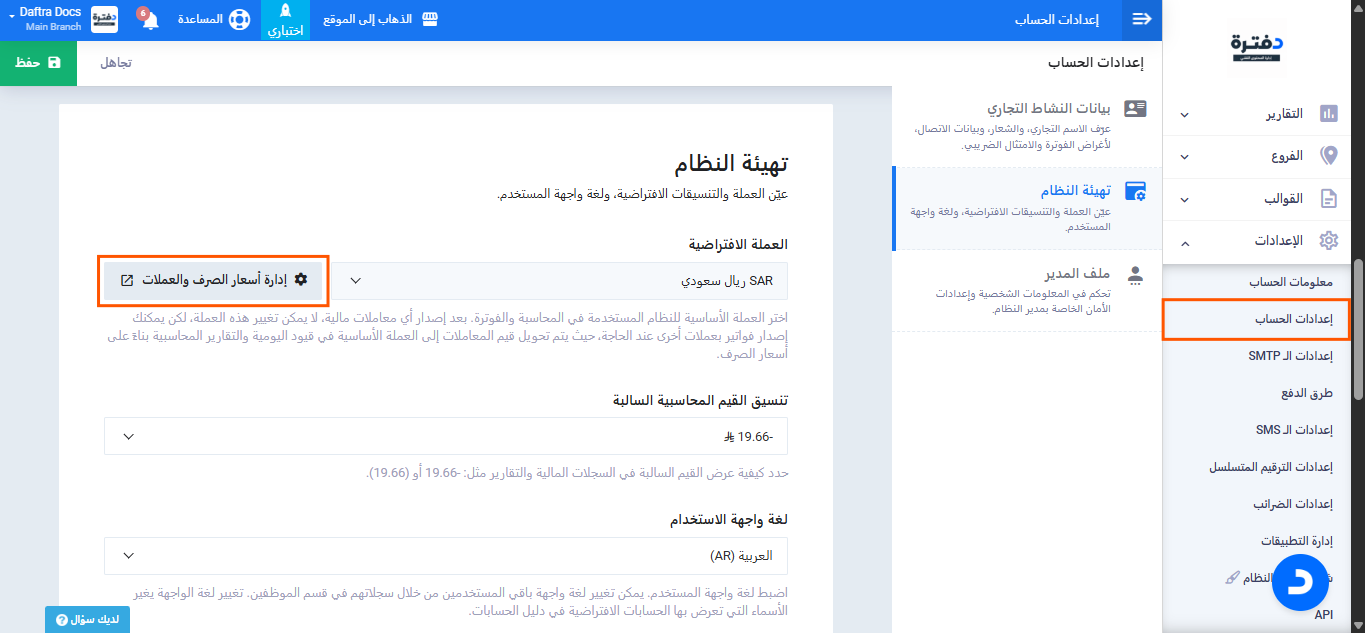Open the interface language dropdown

point(445,555)
